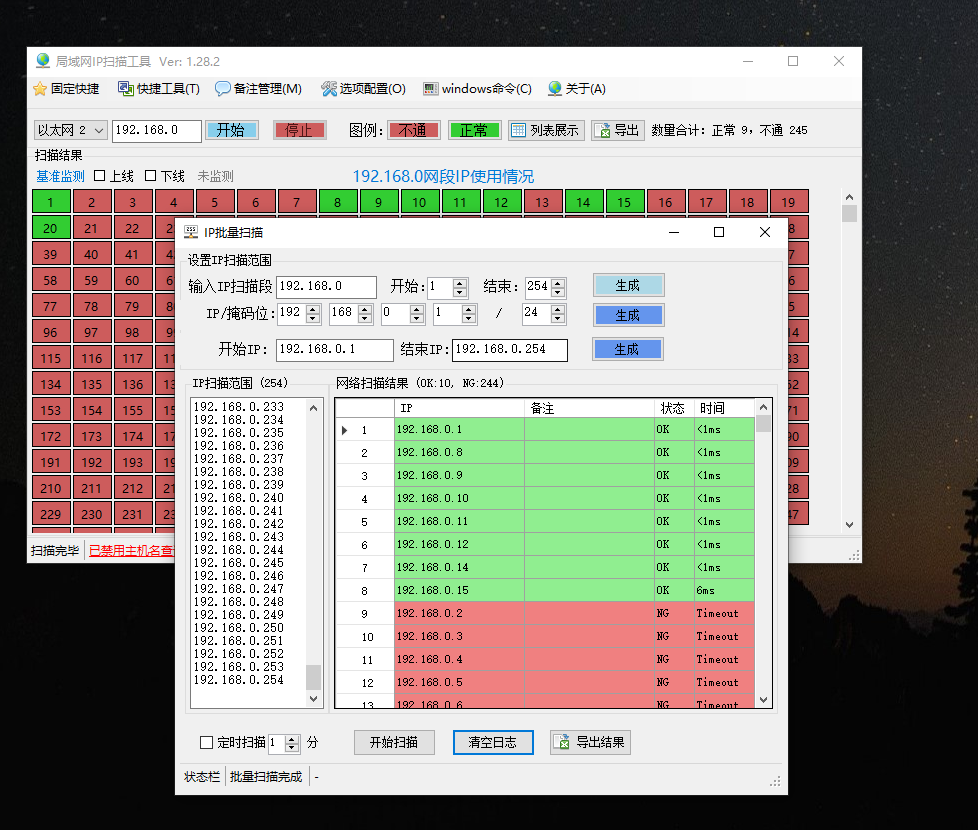The image size is (978, 830).
Task: Click the 清空日志 button
Action: pos(493,742)
